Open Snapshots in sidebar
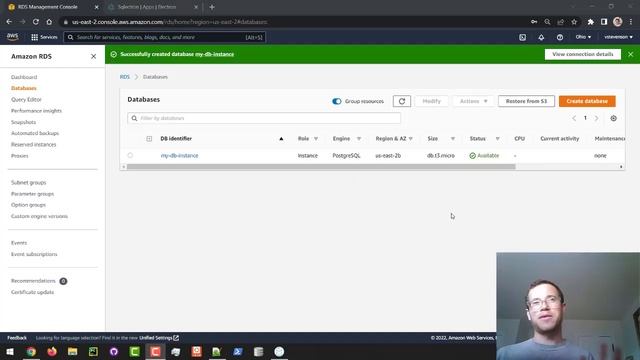 pyautogui.click(x=23, y=122)
